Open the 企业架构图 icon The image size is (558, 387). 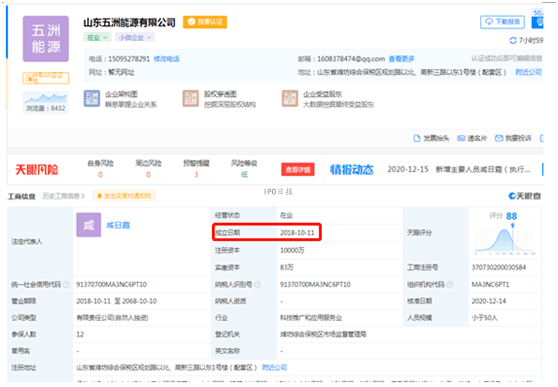pyautogui.click(x=92, y=99)
